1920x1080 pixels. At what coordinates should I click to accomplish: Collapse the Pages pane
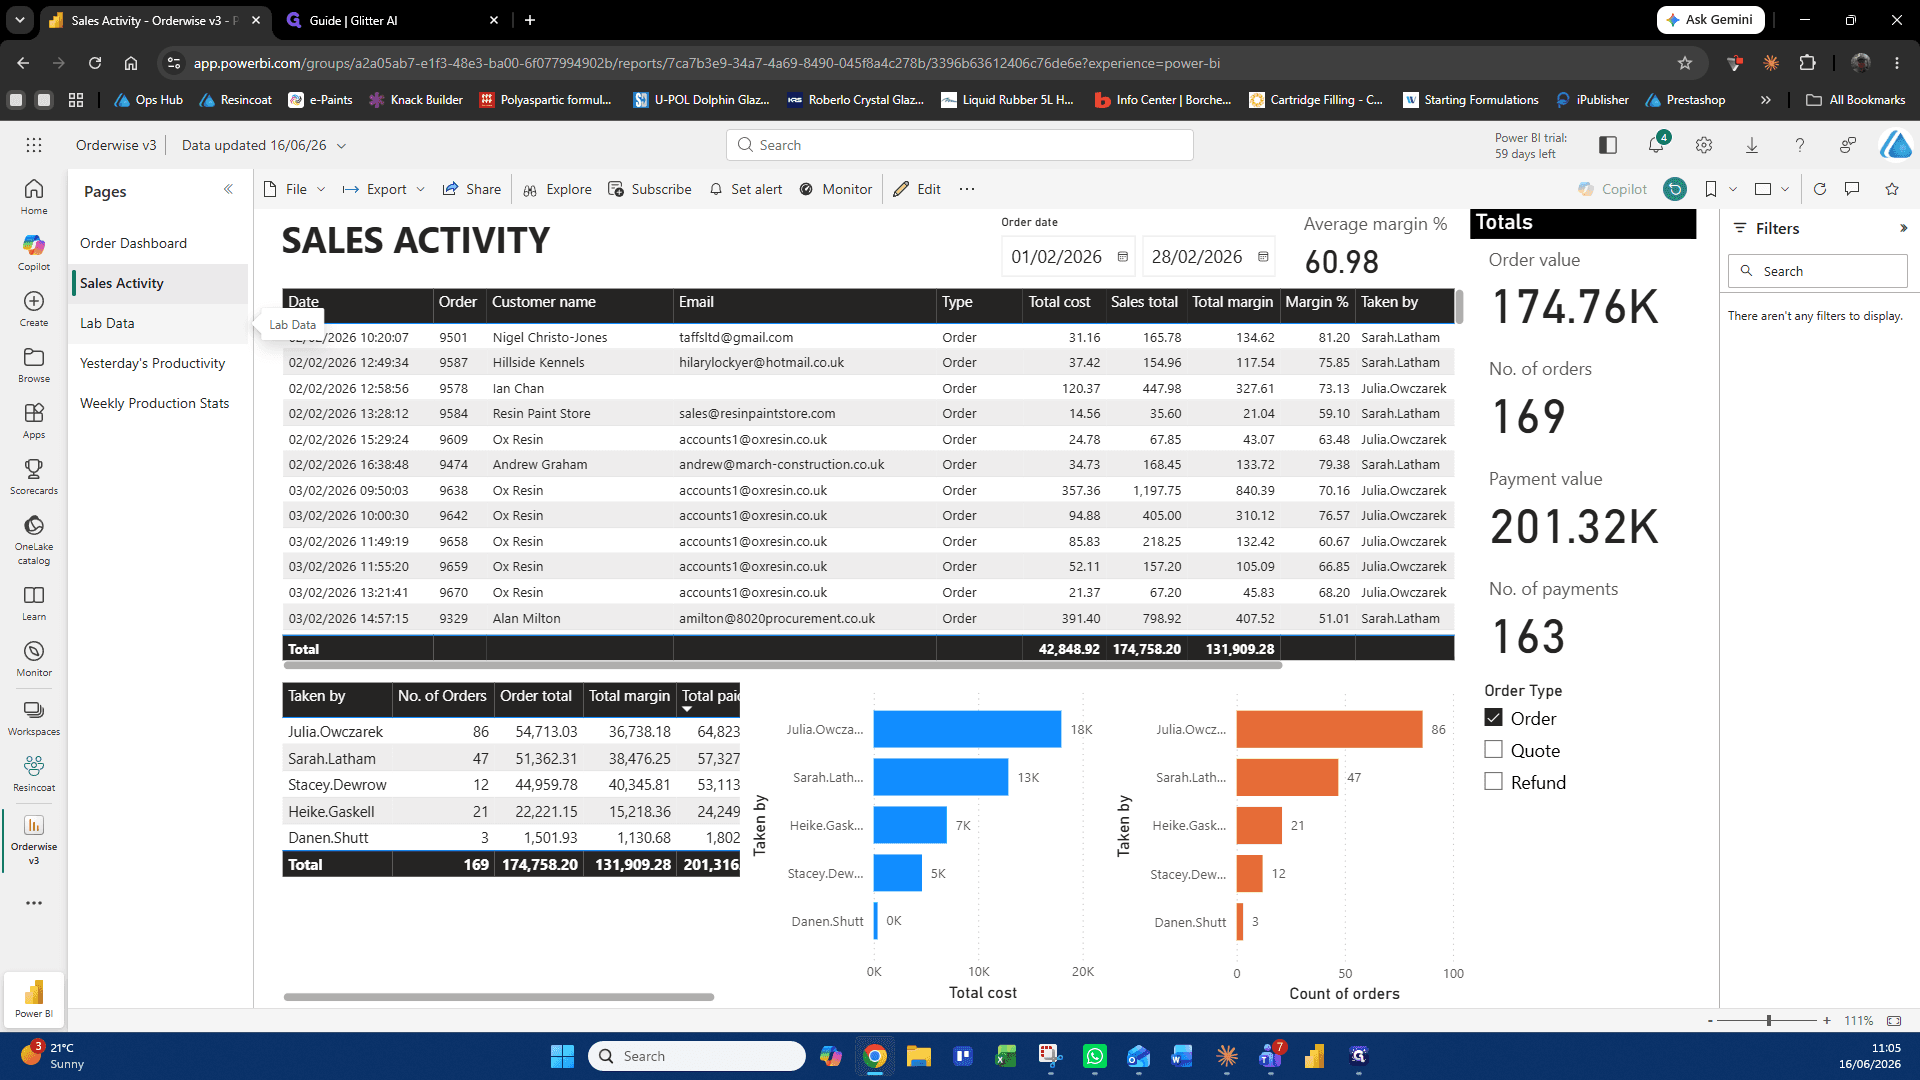pyautogui.click(x=228, y=189)
